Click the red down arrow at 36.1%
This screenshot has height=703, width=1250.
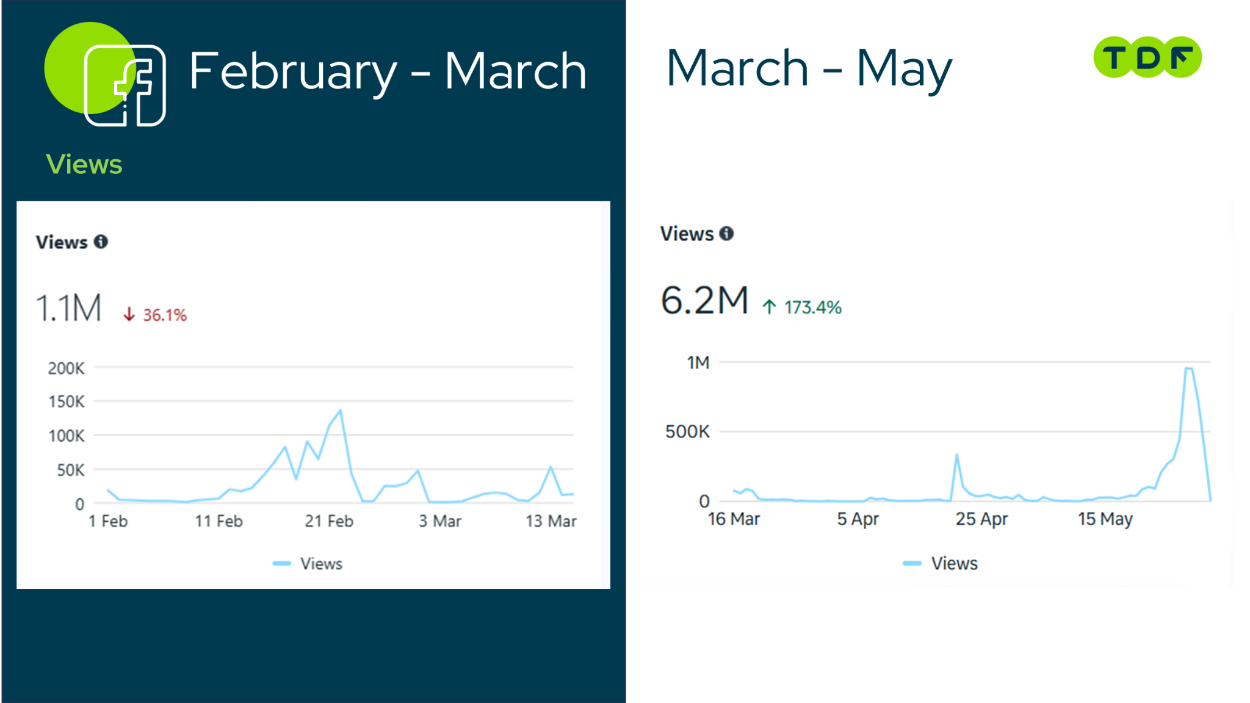pos(128,315)
